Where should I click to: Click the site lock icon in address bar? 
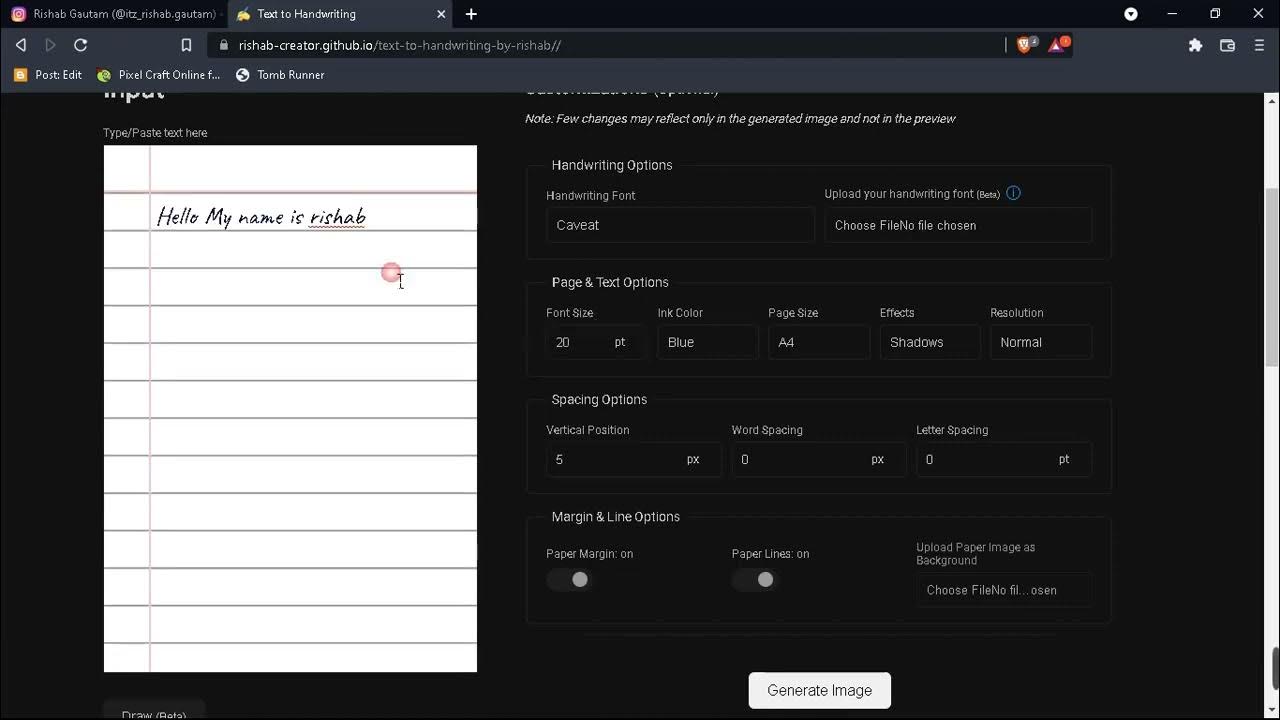223,45
